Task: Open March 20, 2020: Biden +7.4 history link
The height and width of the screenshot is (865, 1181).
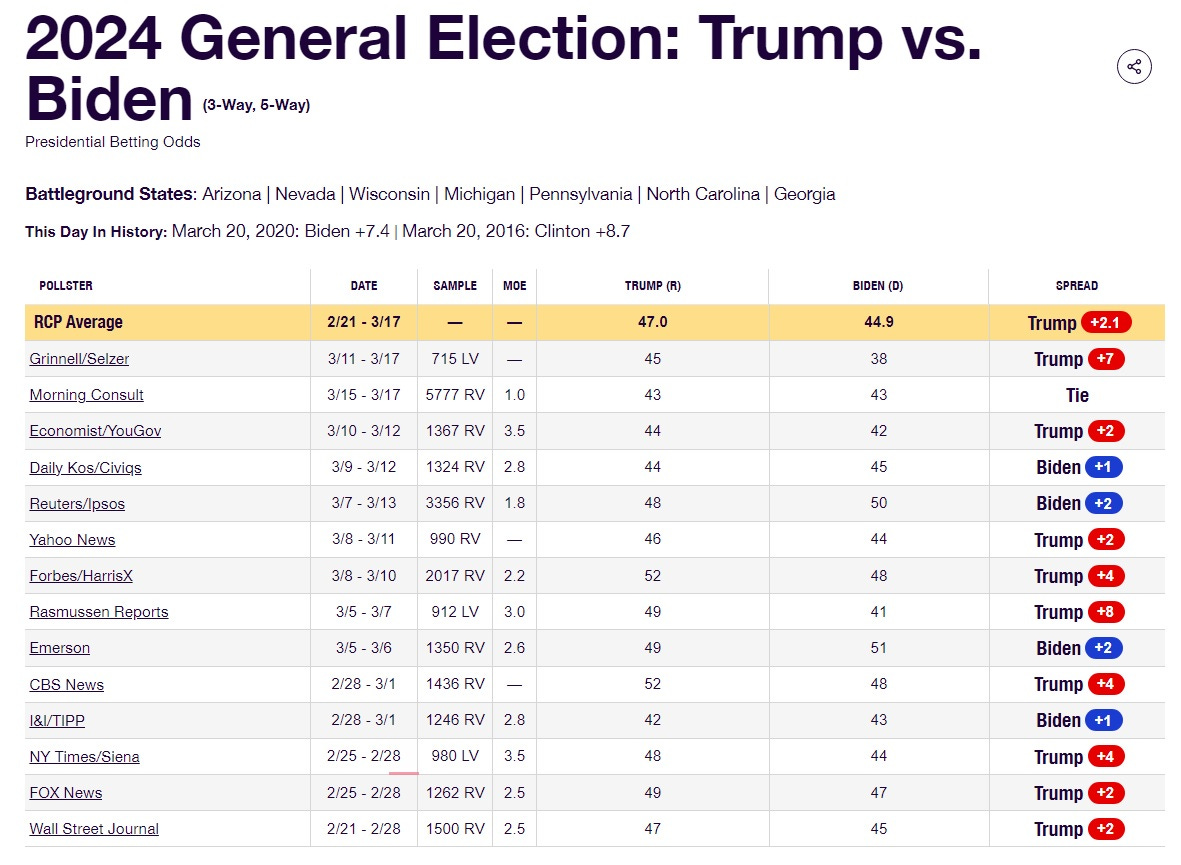Action: [281, 231]
